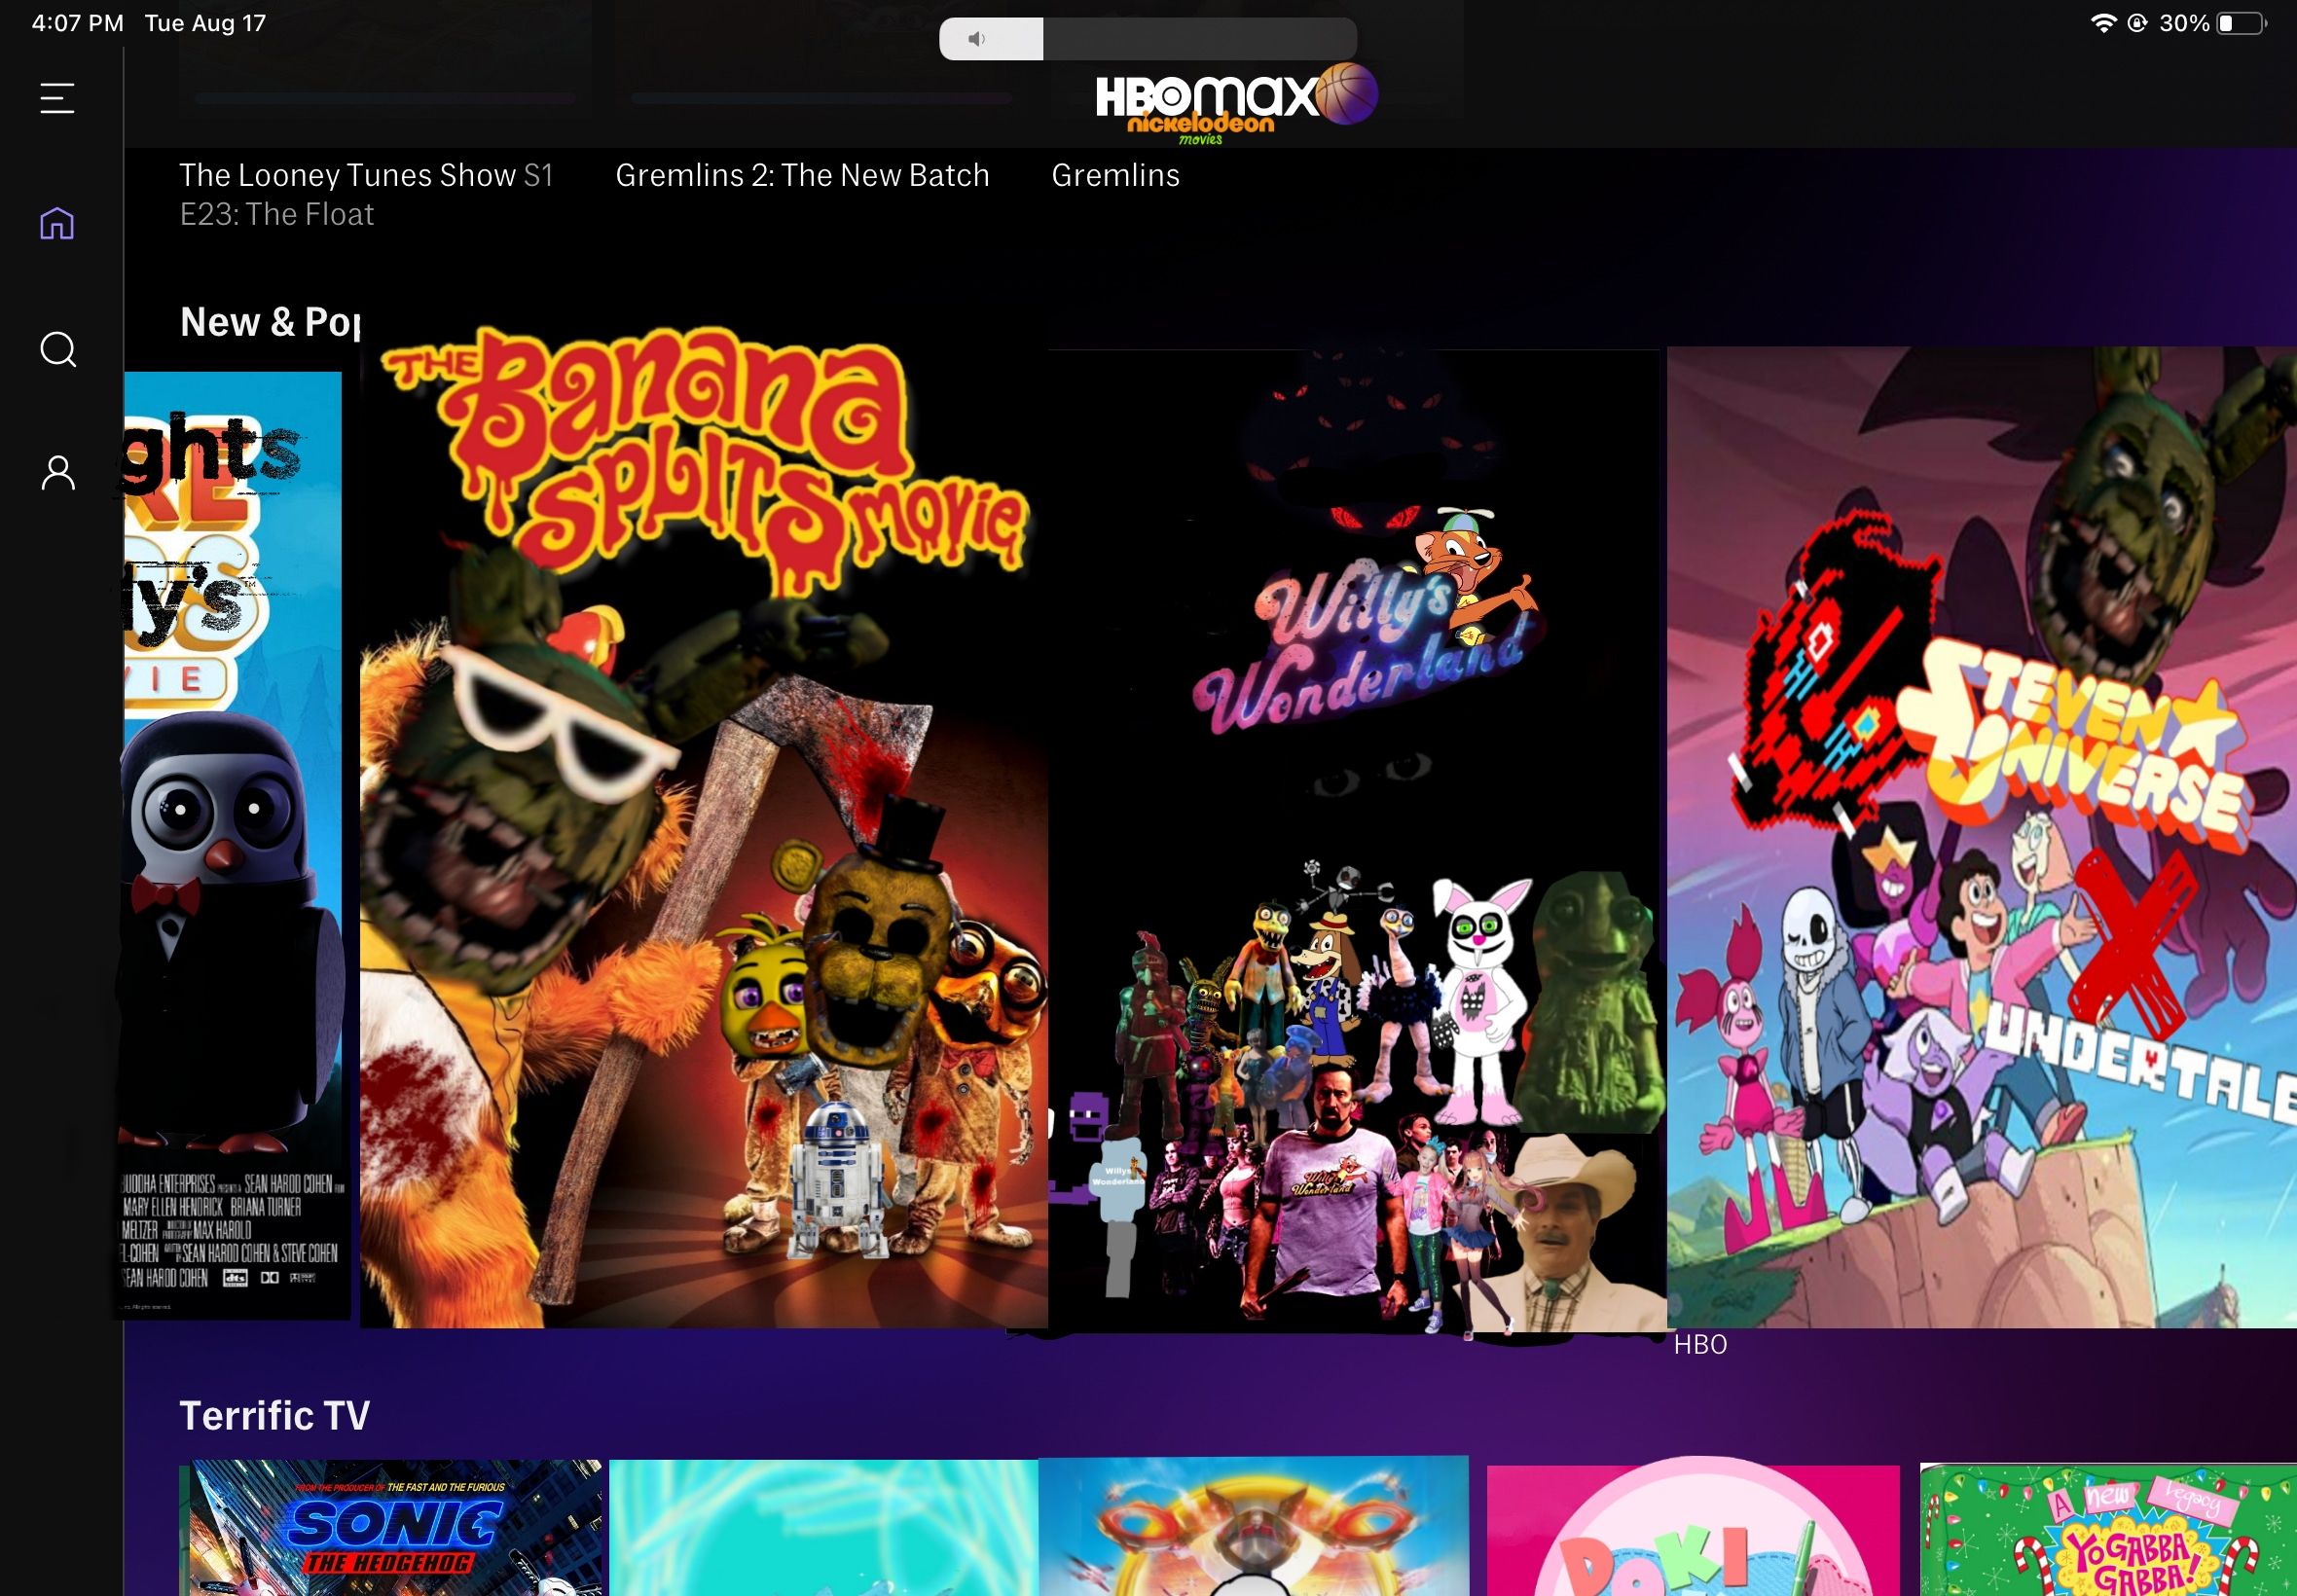Image resolution: width=2297 pixels, height=1596 pixels.
Task: Open Steven Universe X Undertale poster
Action: (x=1982, y=837)
